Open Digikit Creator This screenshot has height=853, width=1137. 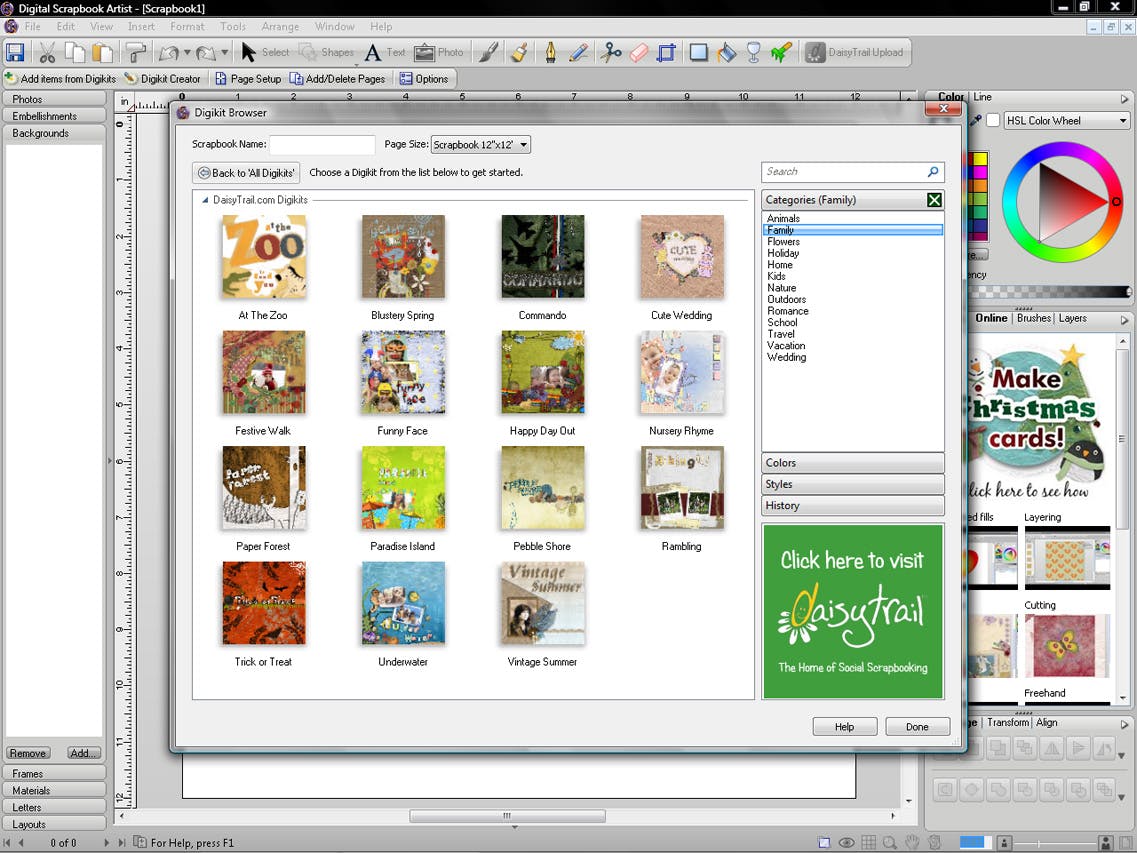[x=162, y=78]
